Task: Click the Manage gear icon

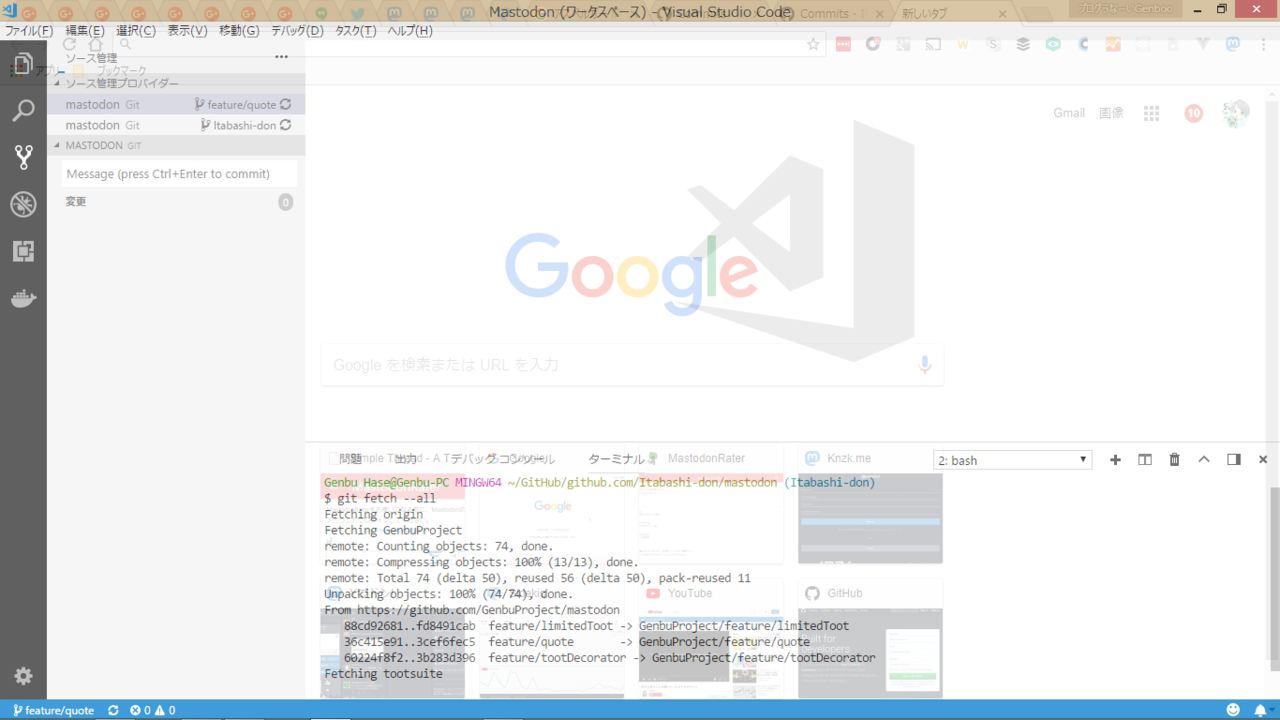Action: [x=23, y=676]
